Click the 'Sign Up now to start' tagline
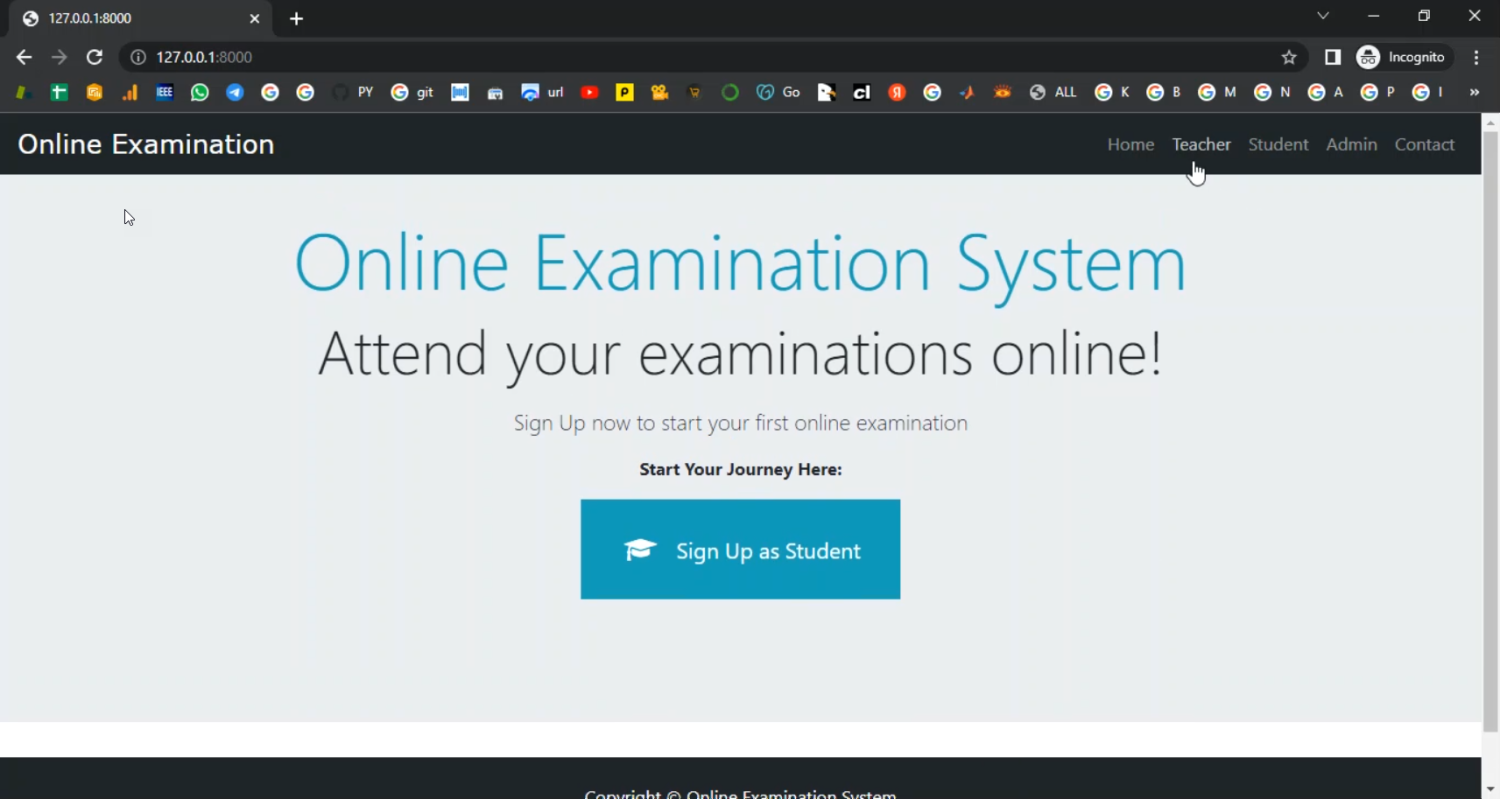The height and width of the screenshot is (799, 1500). [741, 423]
